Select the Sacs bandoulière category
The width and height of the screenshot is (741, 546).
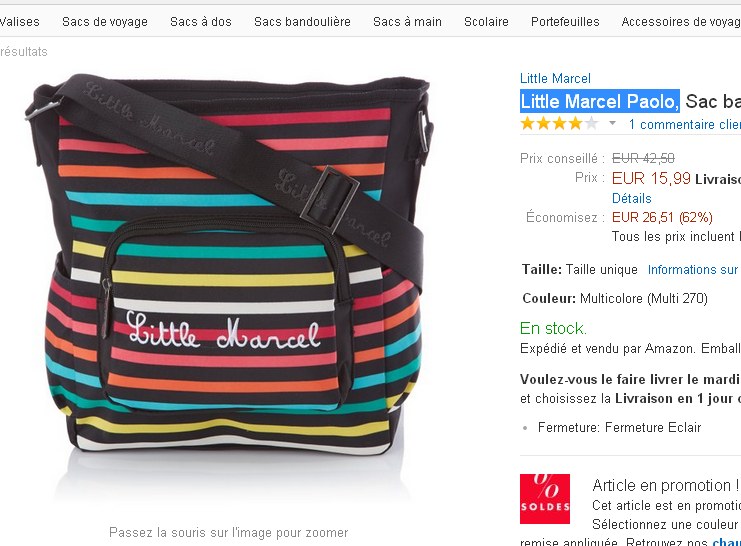pos(302,22)
